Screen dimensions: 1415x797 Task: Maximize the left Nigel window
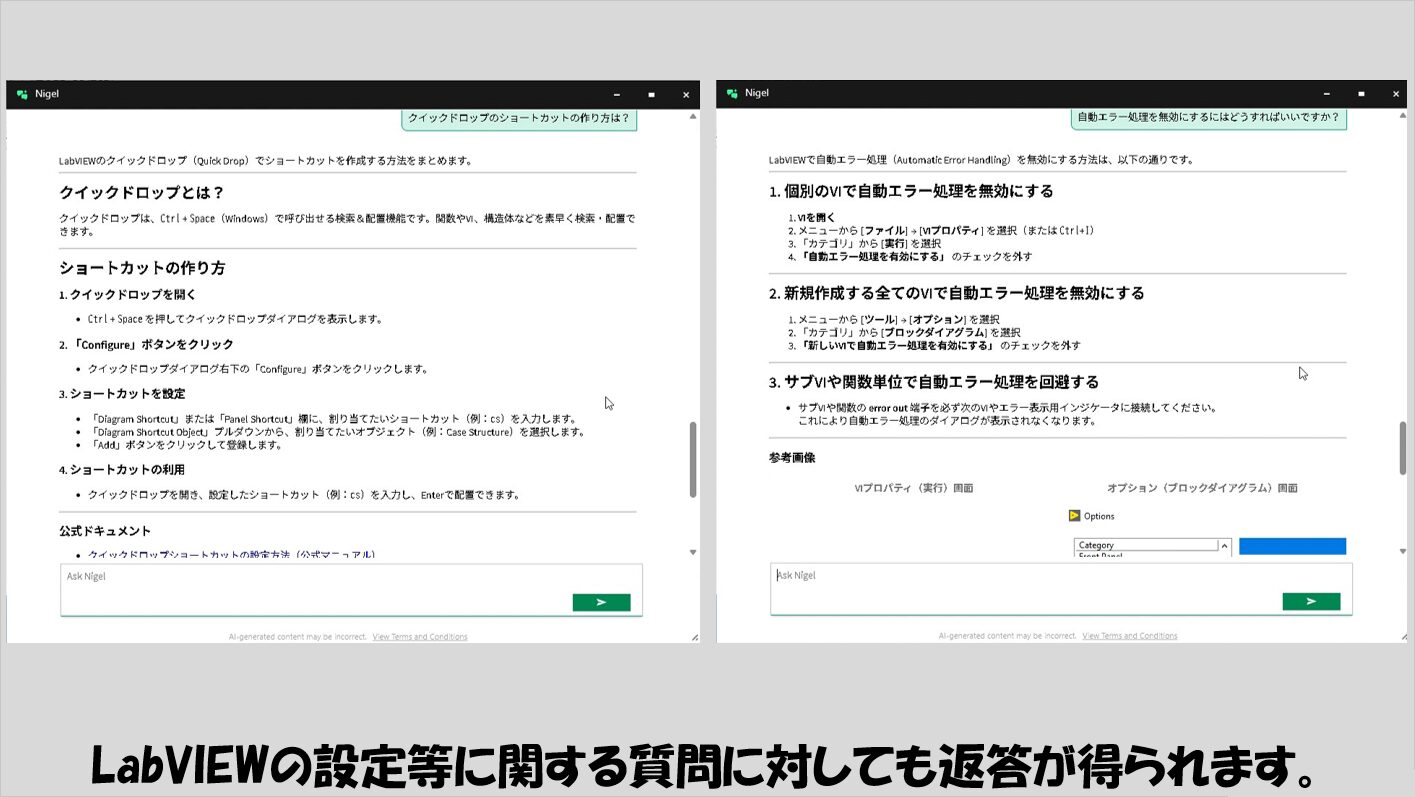coord(651,94)
